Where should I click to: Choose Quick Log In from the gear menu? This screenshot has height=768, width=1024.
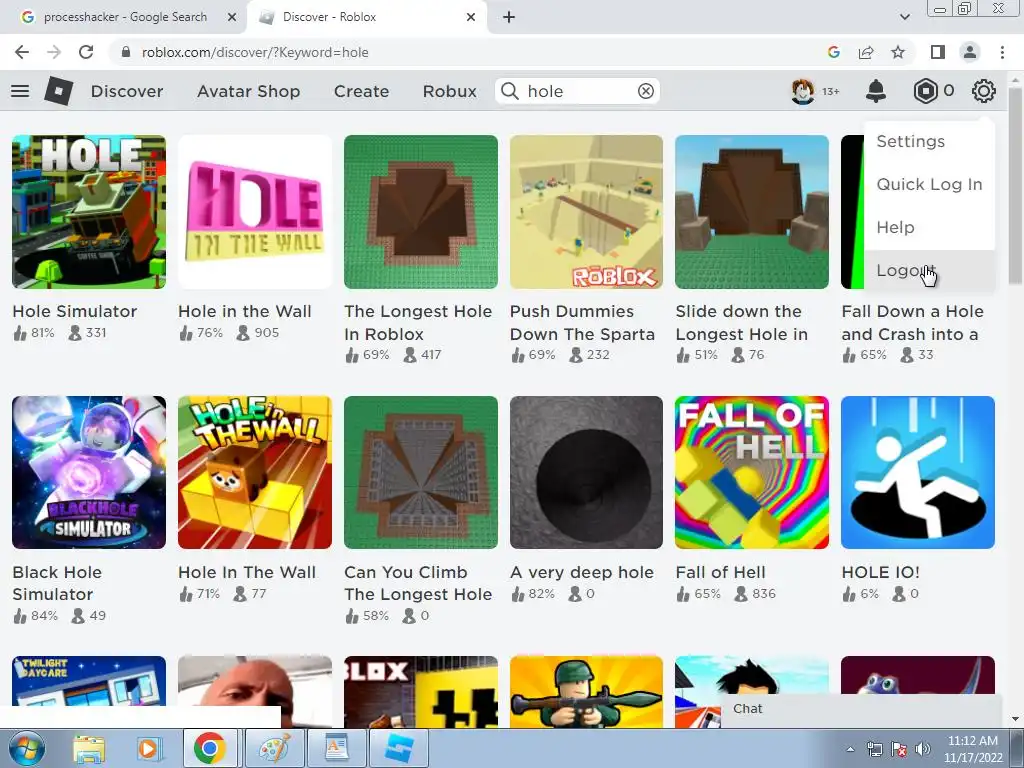(x=929, y=184)
